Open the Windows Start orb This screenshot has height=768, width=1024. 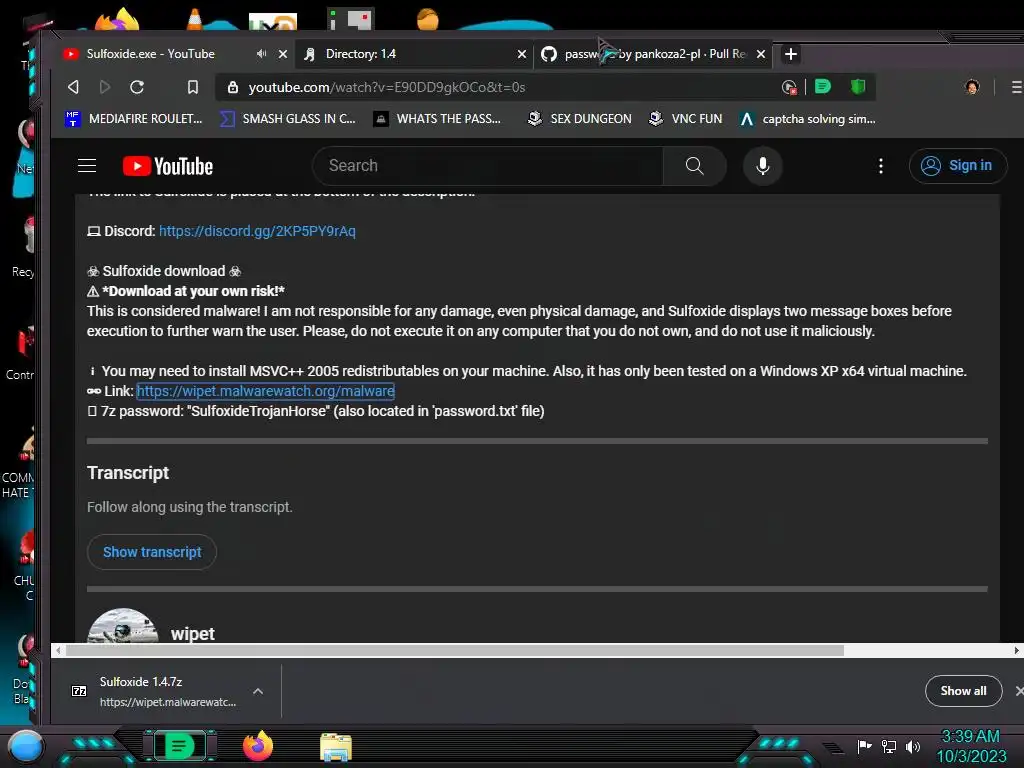click(26, 746)
